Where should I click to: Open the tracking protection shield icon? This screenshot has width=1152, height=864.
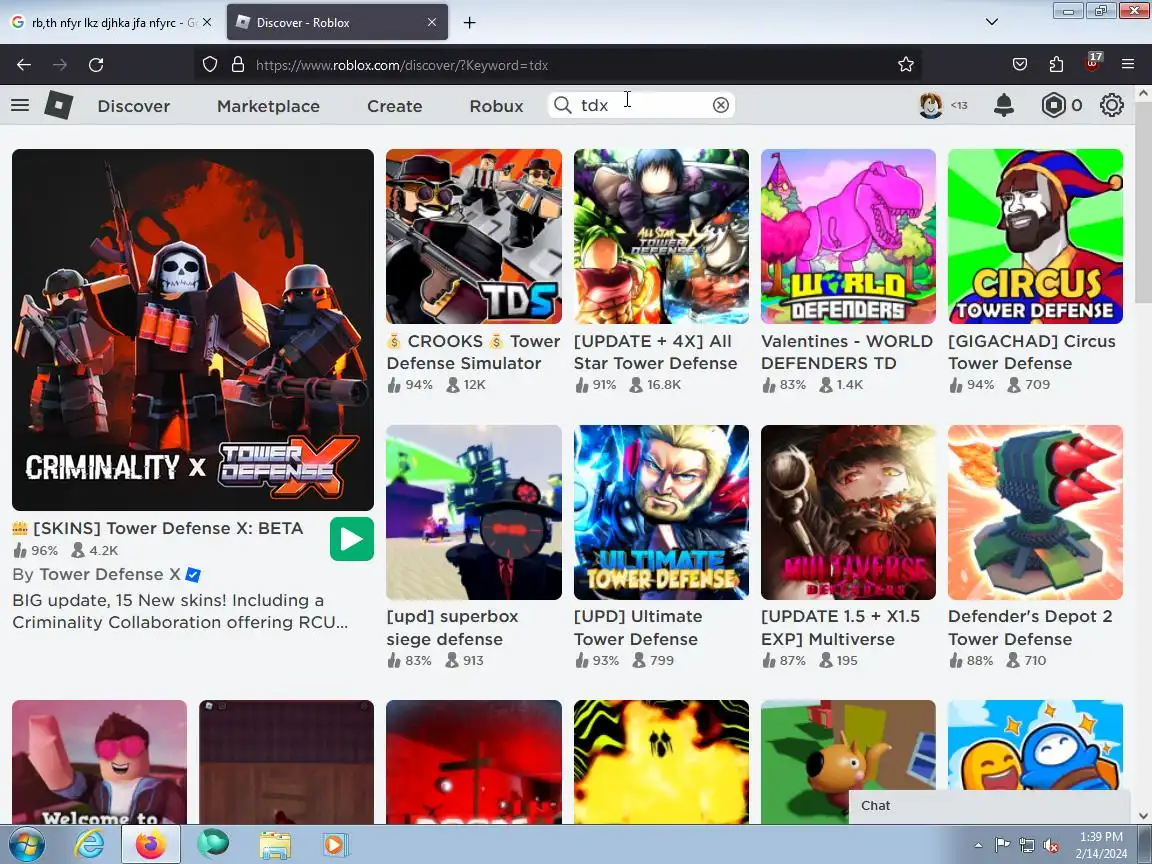[210, 65]
